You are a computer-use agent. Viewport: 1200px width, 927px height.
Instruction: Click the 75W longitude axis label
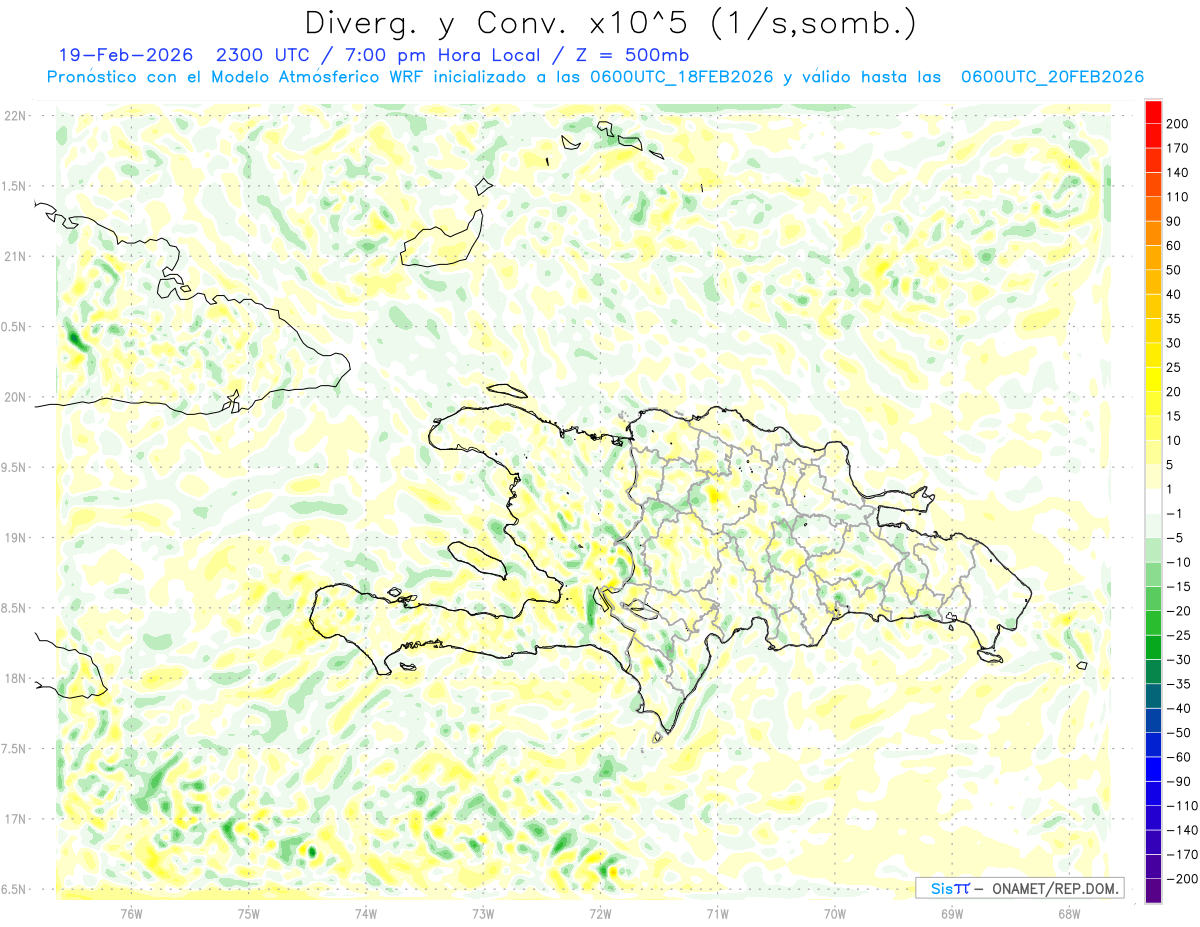click(x=248, y=914)
